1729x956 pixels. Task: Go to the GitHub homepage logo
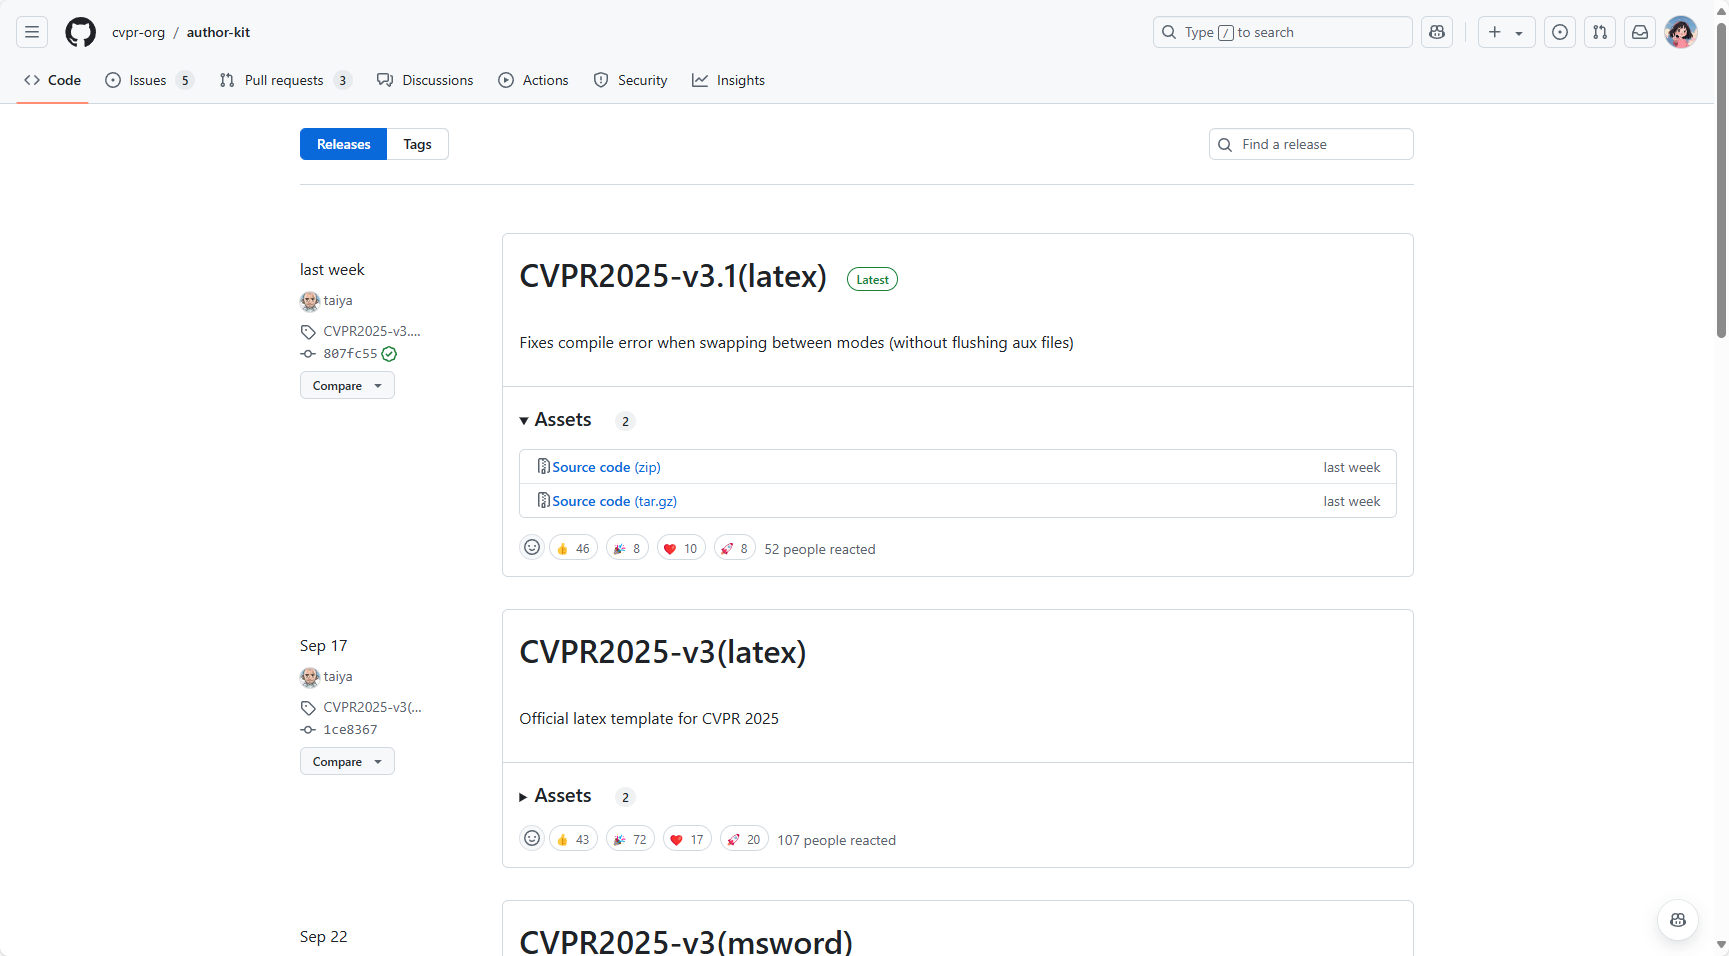point(81,32)
